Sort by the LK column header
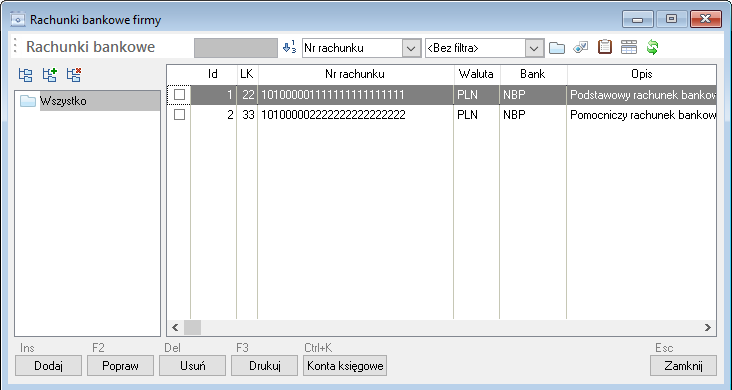 (x=247, y=74)
